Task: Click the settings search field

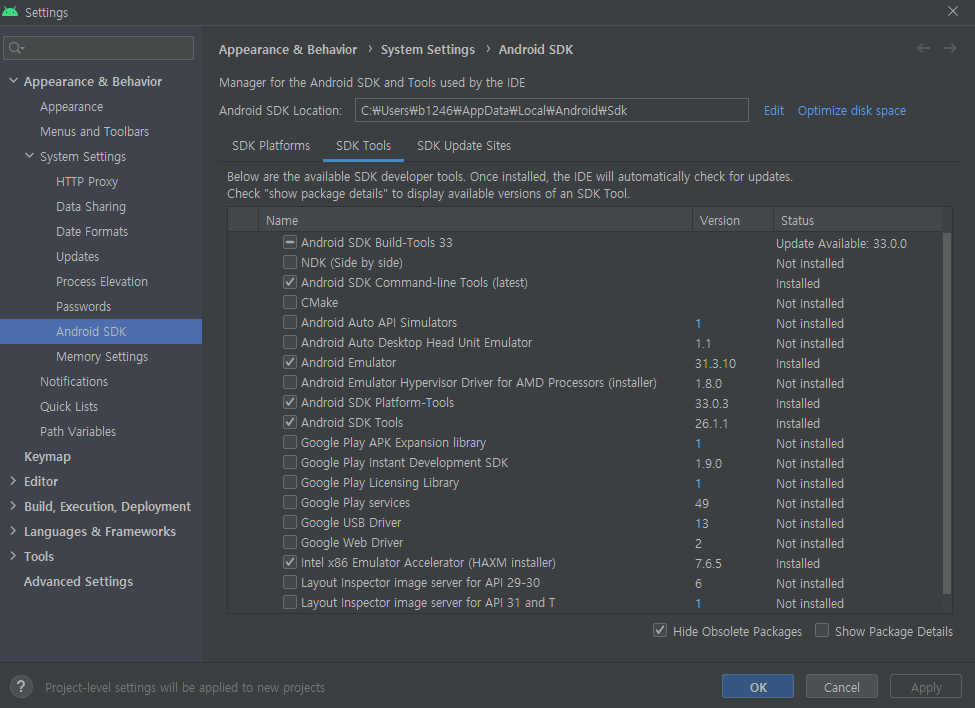Action: click(98, 48)
